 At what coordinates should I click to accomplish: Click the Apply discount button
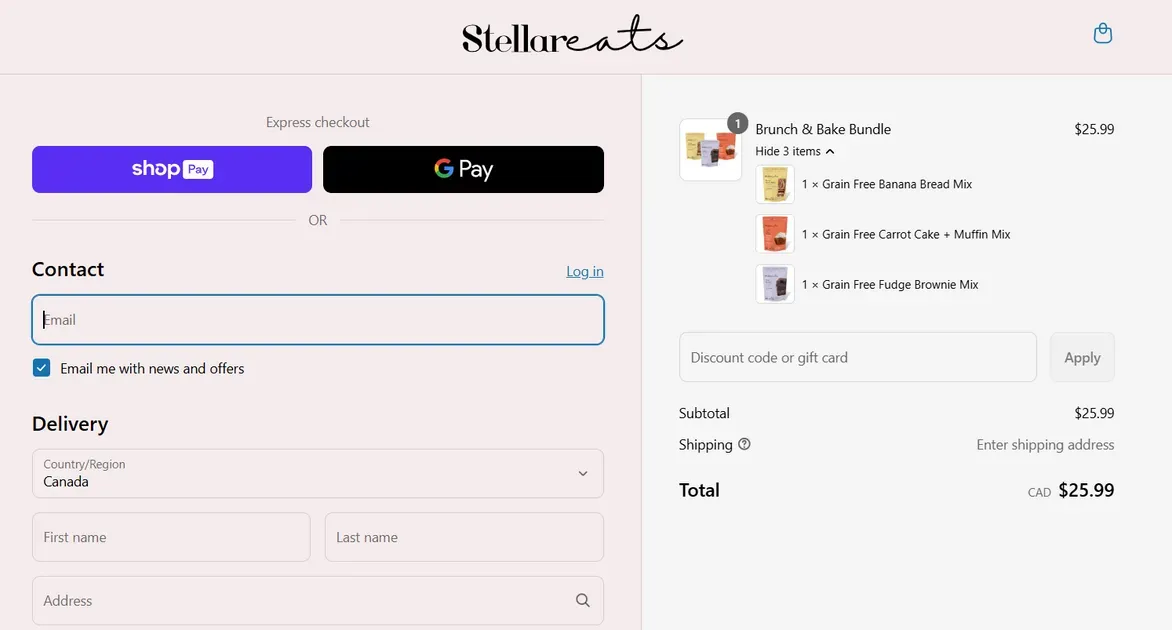(1082, 357)
